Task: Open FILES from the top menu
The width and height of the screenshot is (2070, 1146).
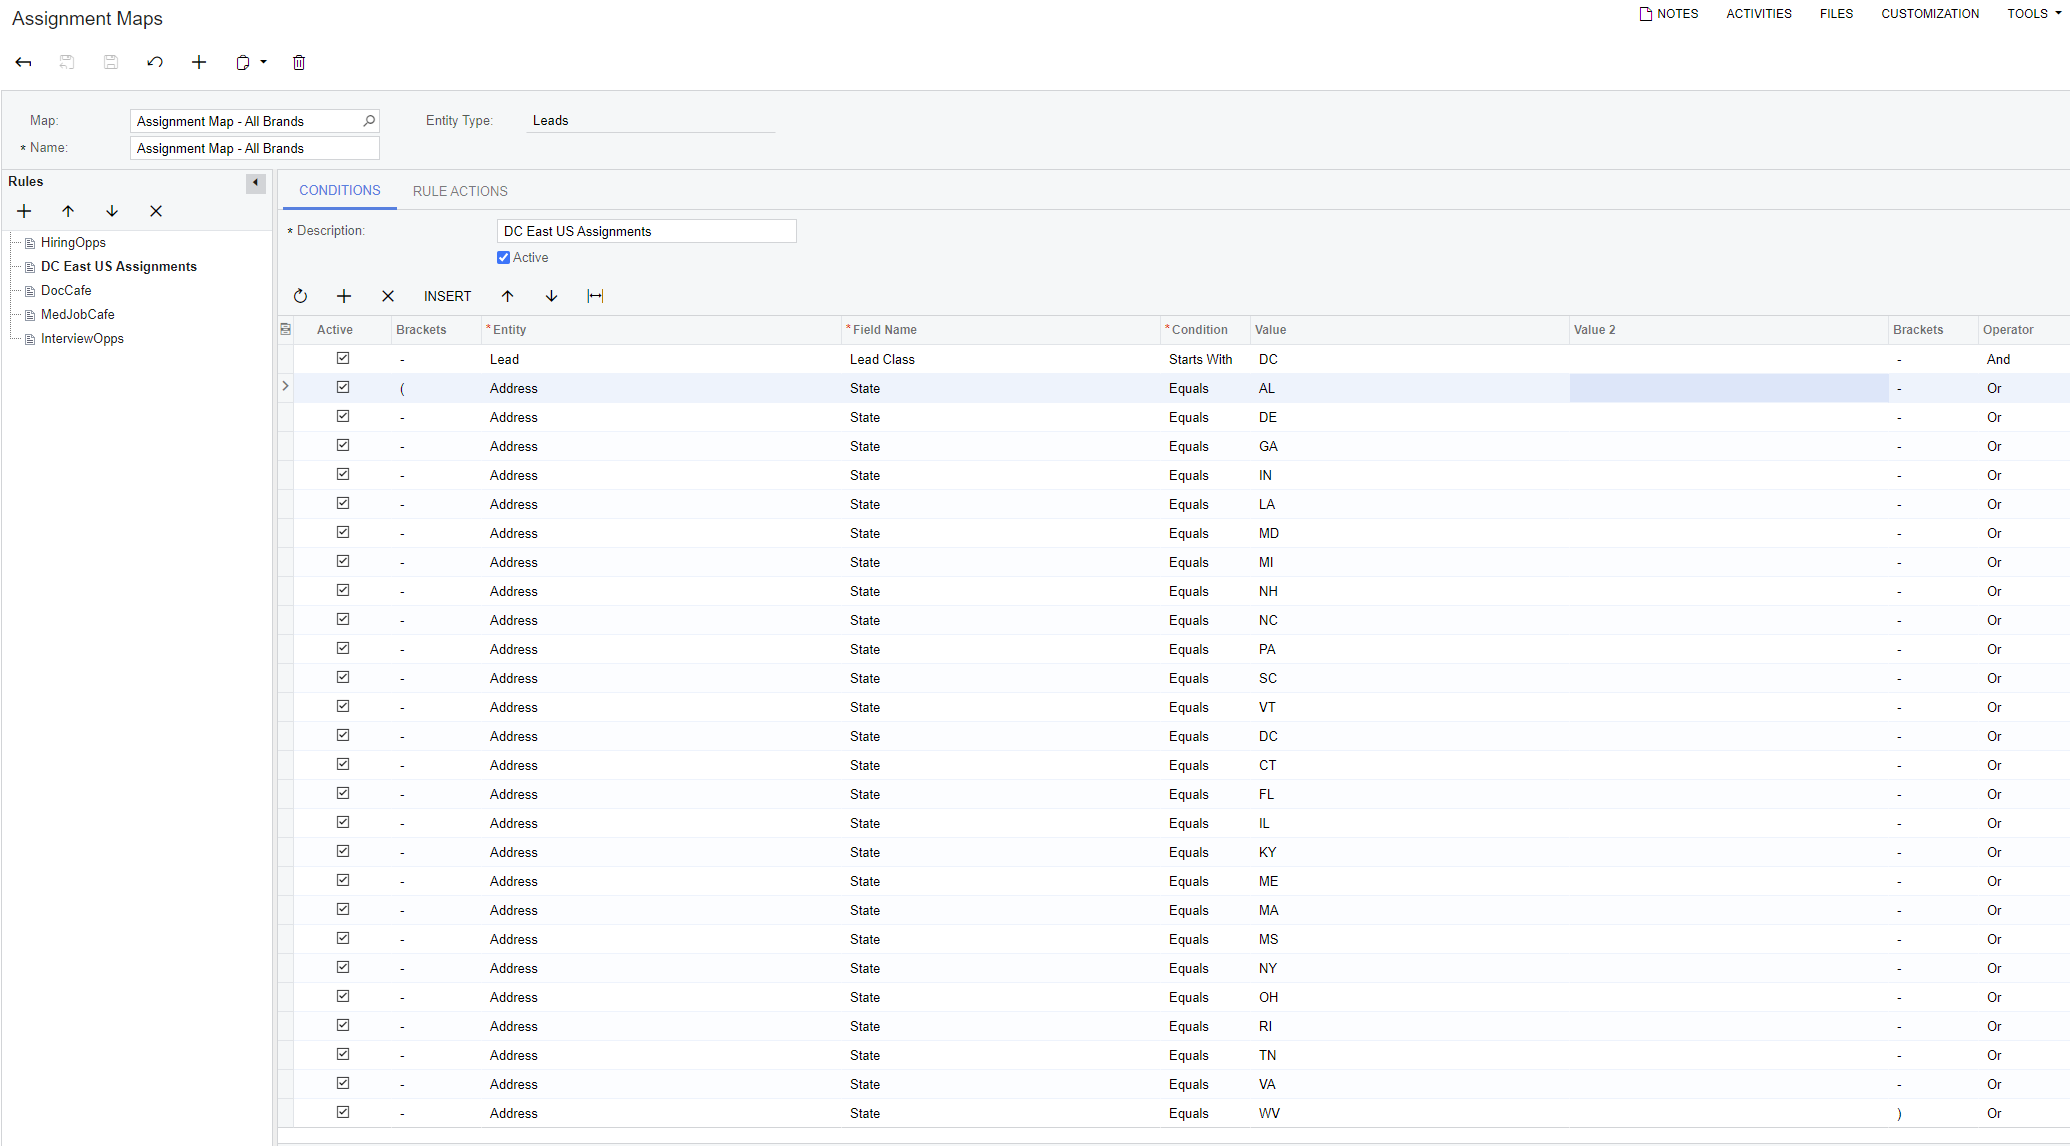Action: pyautogui.click(x=1836, y=14)
